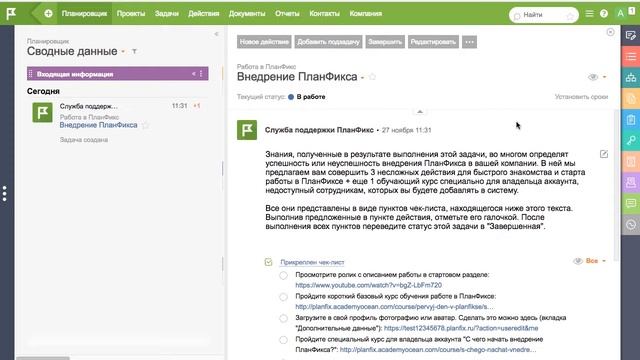Click the checklist icon before Прикреплен чек-лист
Screen dimensions: 640x360
(x=268, y=262)
